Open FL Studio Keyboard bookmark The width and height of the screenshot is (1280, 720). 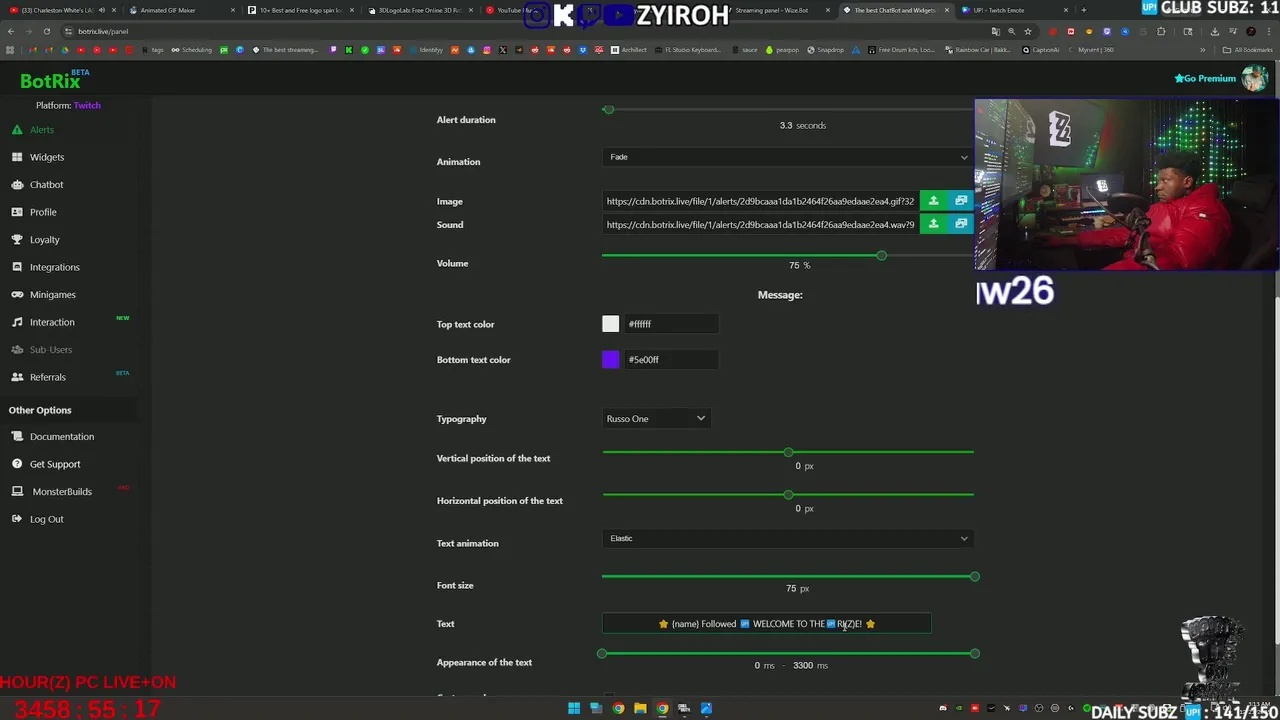point(688,50)
